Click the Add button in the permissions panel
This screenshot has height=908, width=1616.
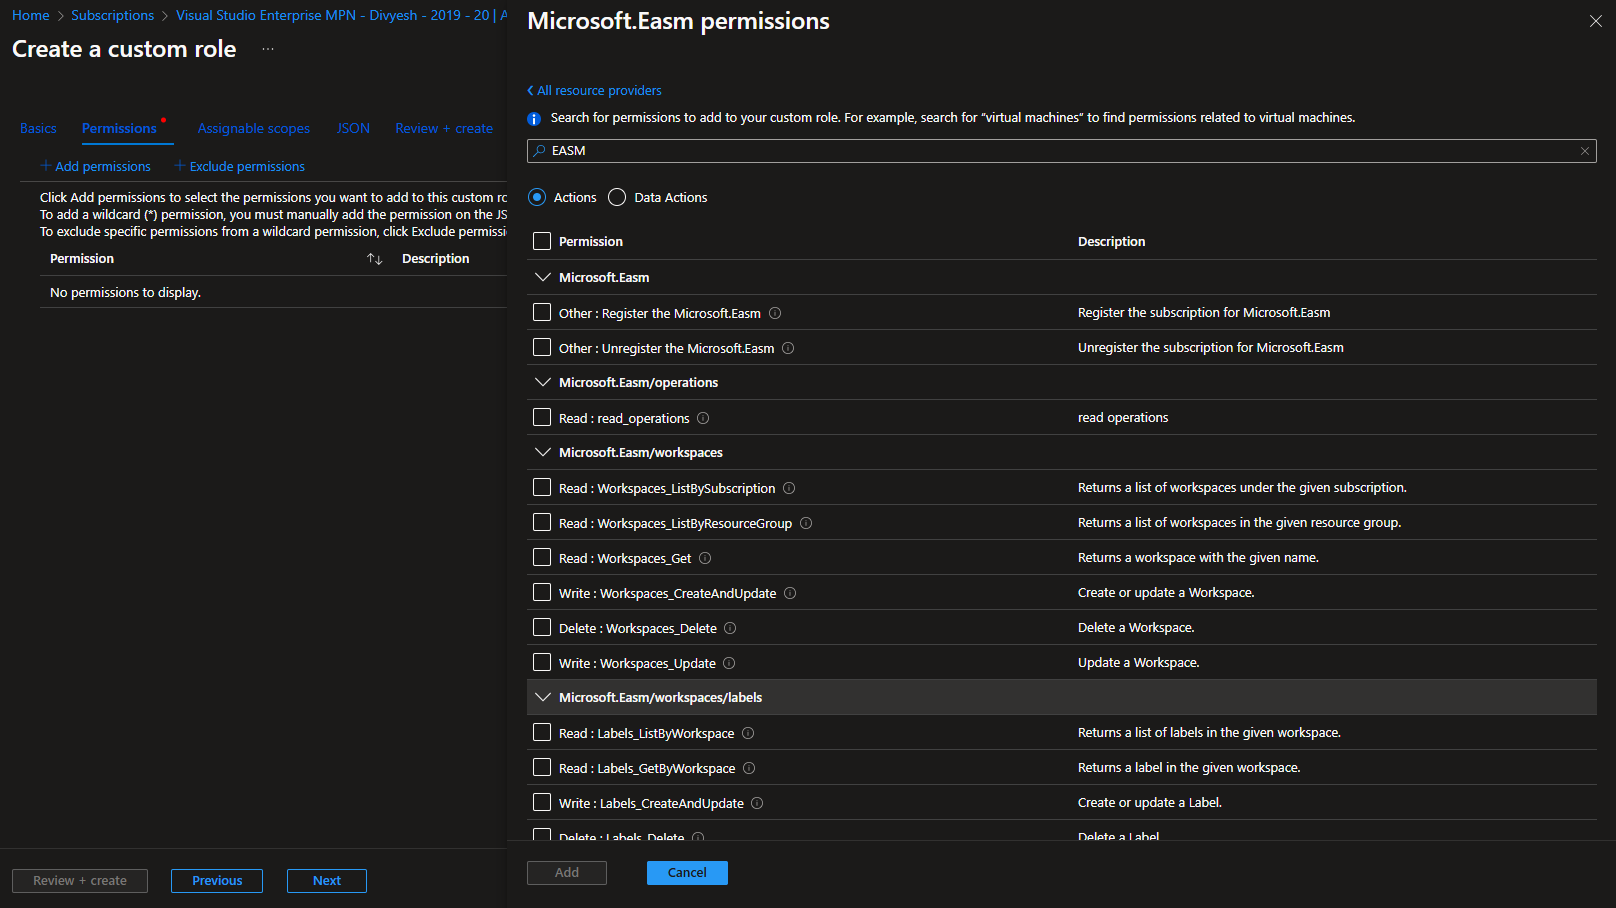pyautogui.click(x=567, y=873)
